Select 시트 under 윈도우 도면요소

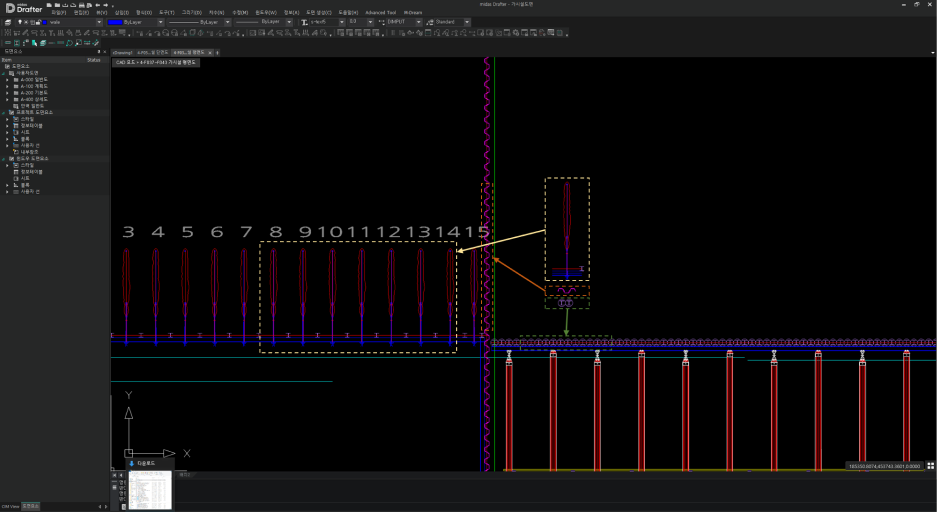[25, 178]
